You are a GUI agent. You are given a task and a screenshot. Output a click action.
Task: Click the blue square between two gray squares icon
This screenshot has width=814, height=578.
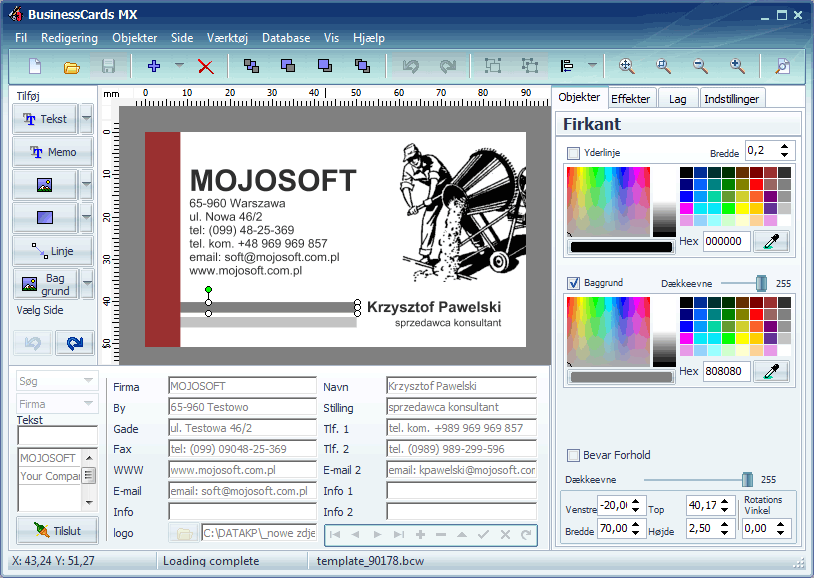tap(251, 66)
